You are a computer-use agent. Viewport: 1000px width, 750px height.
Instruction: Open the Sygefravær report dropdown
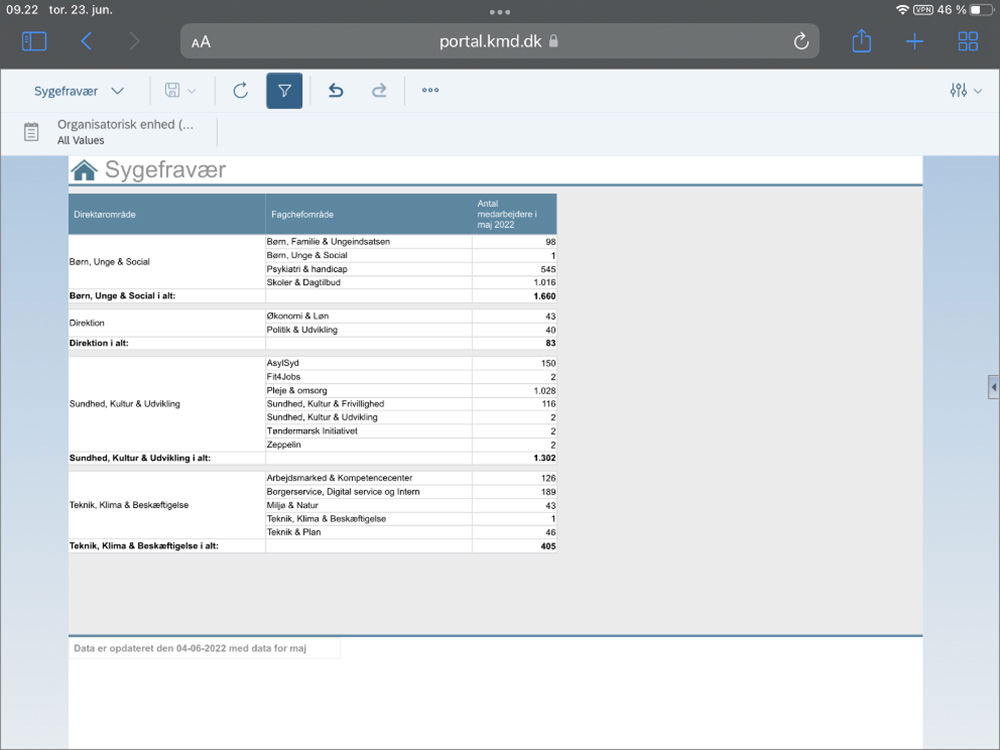79,91
